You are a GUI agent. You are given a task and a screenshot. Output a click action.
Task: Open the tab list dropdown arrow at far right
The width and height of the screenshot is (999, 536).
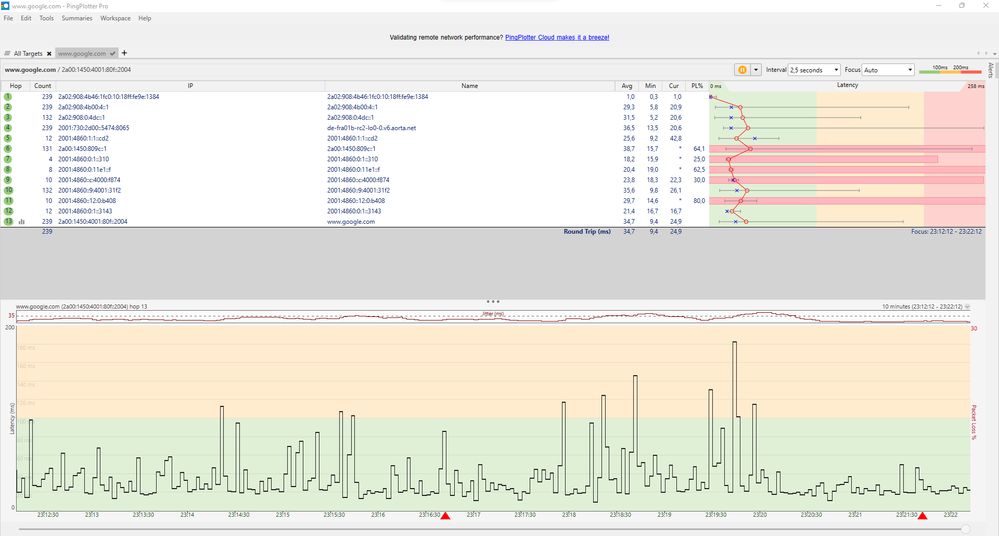click(995, 54)
